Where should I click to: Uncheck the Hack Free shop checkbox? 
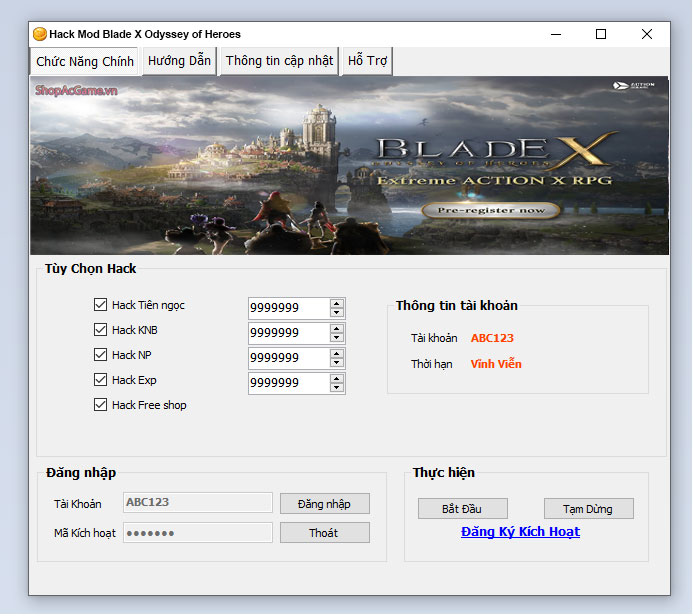[x=100, y=405]
